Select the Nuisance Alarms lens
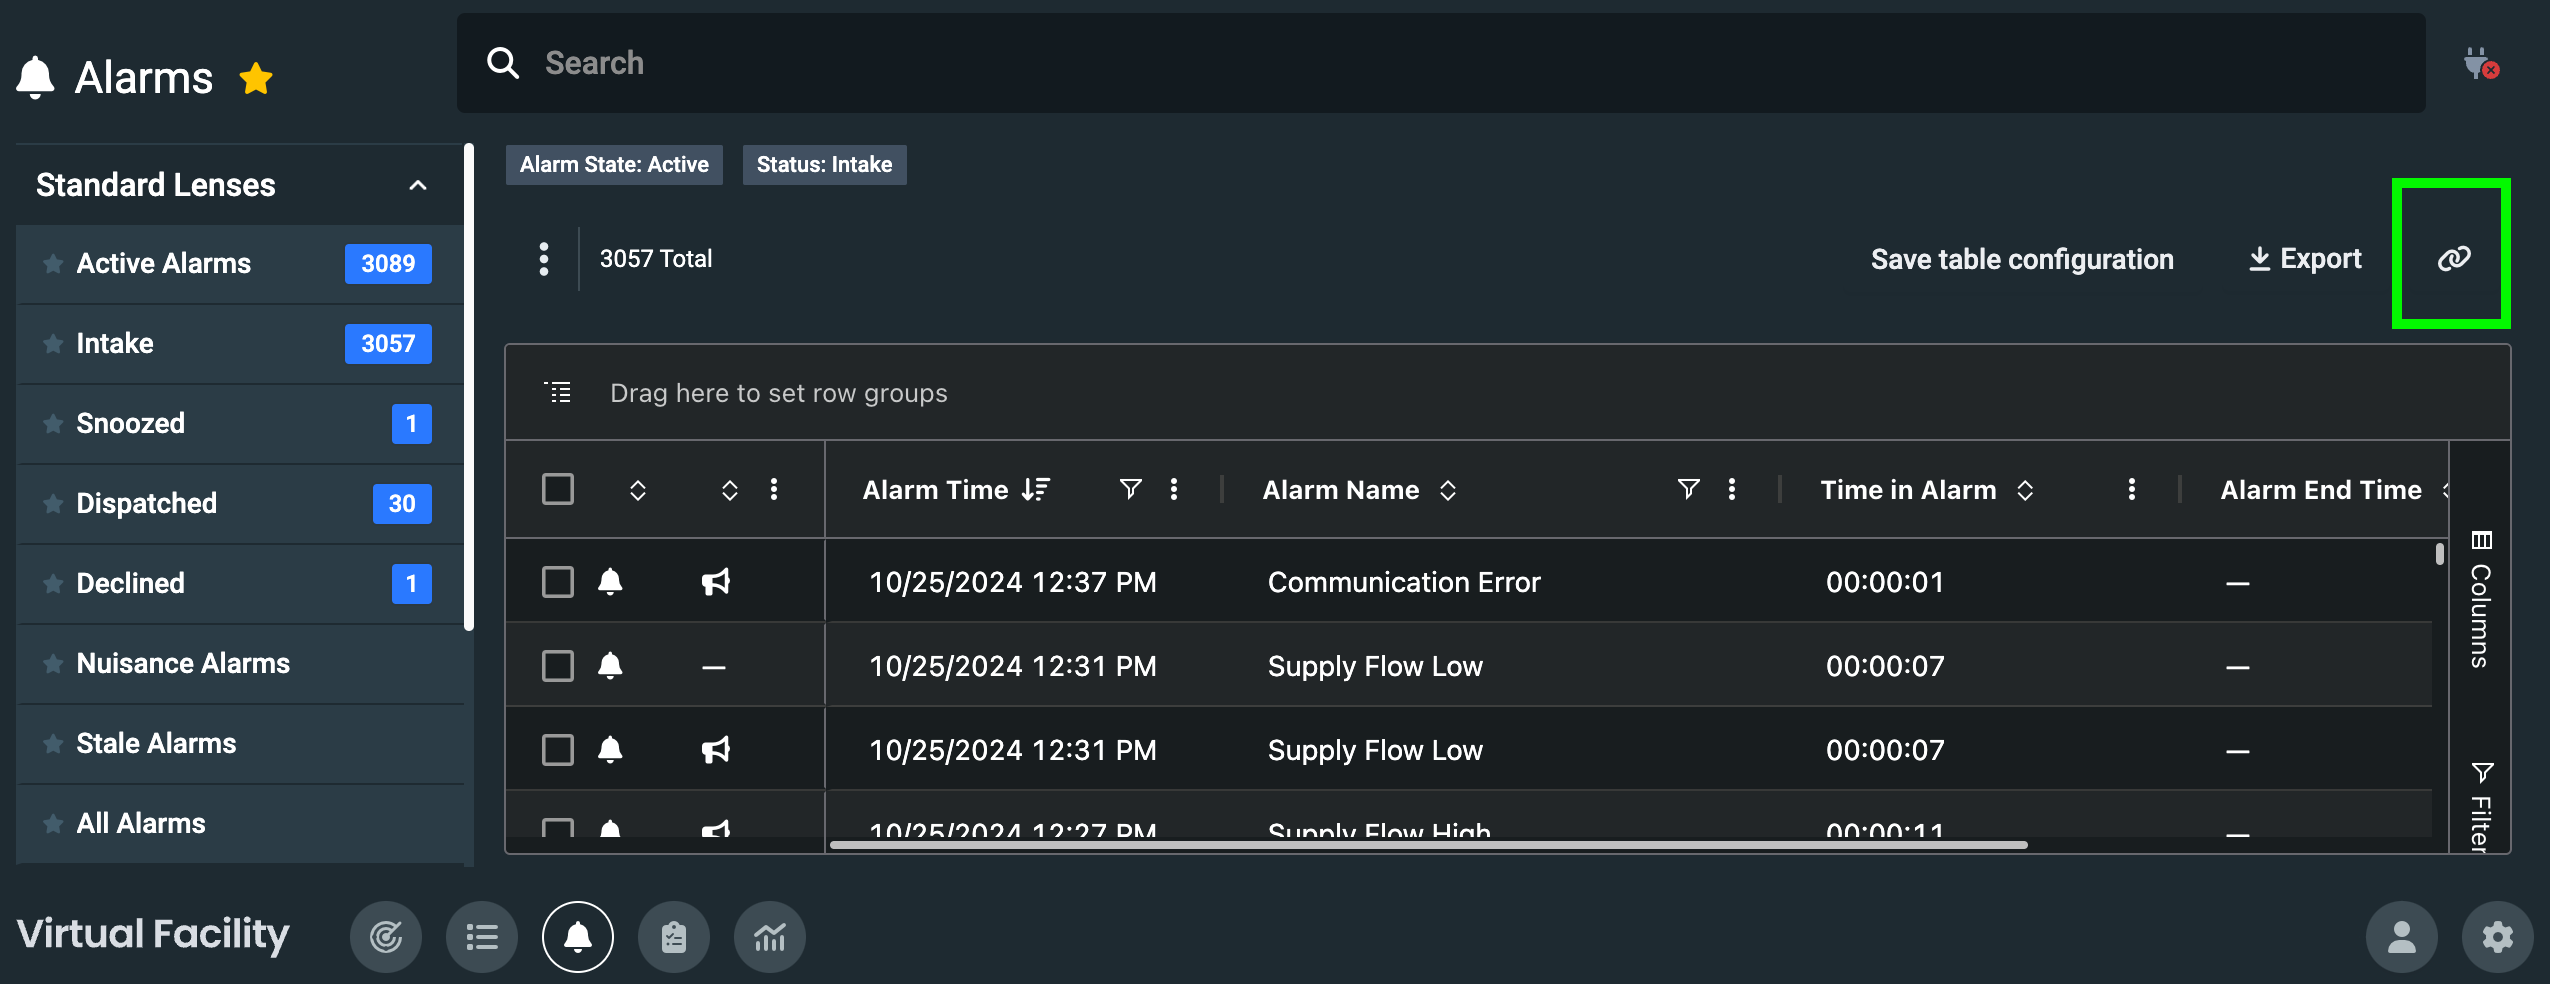2550x984 pixels. 183,663
